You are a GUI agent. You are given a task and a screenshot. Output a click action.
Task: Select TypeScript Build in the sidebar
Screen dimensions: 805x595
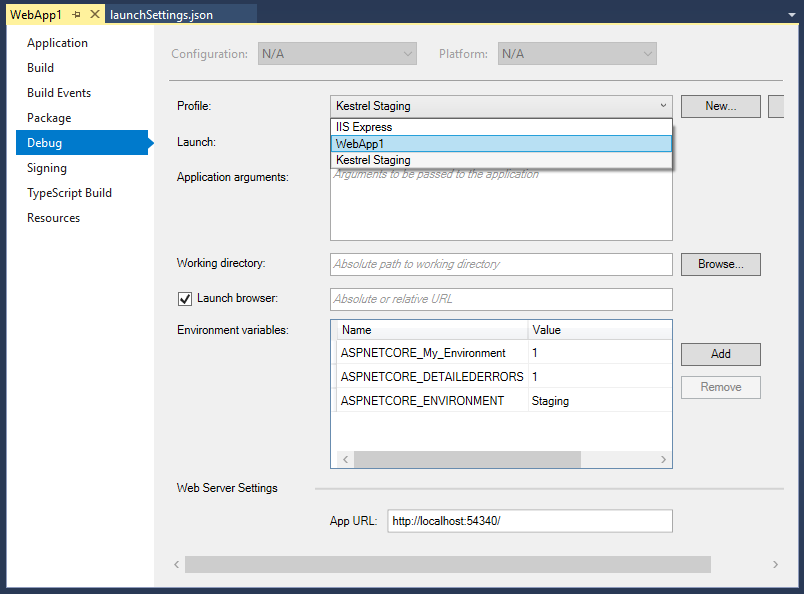pos(66,192)
